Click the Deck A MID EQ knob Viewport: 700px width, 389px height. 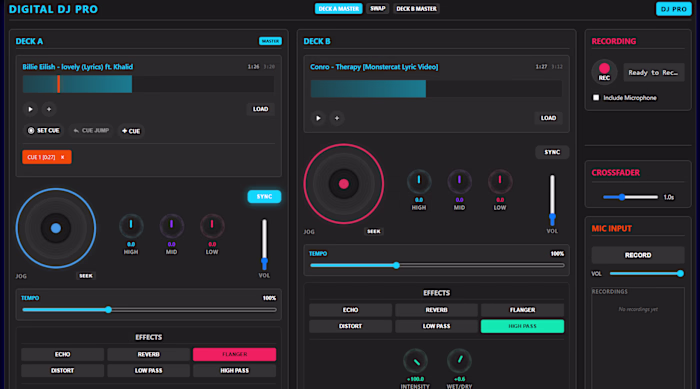click(x=171, y=226)
